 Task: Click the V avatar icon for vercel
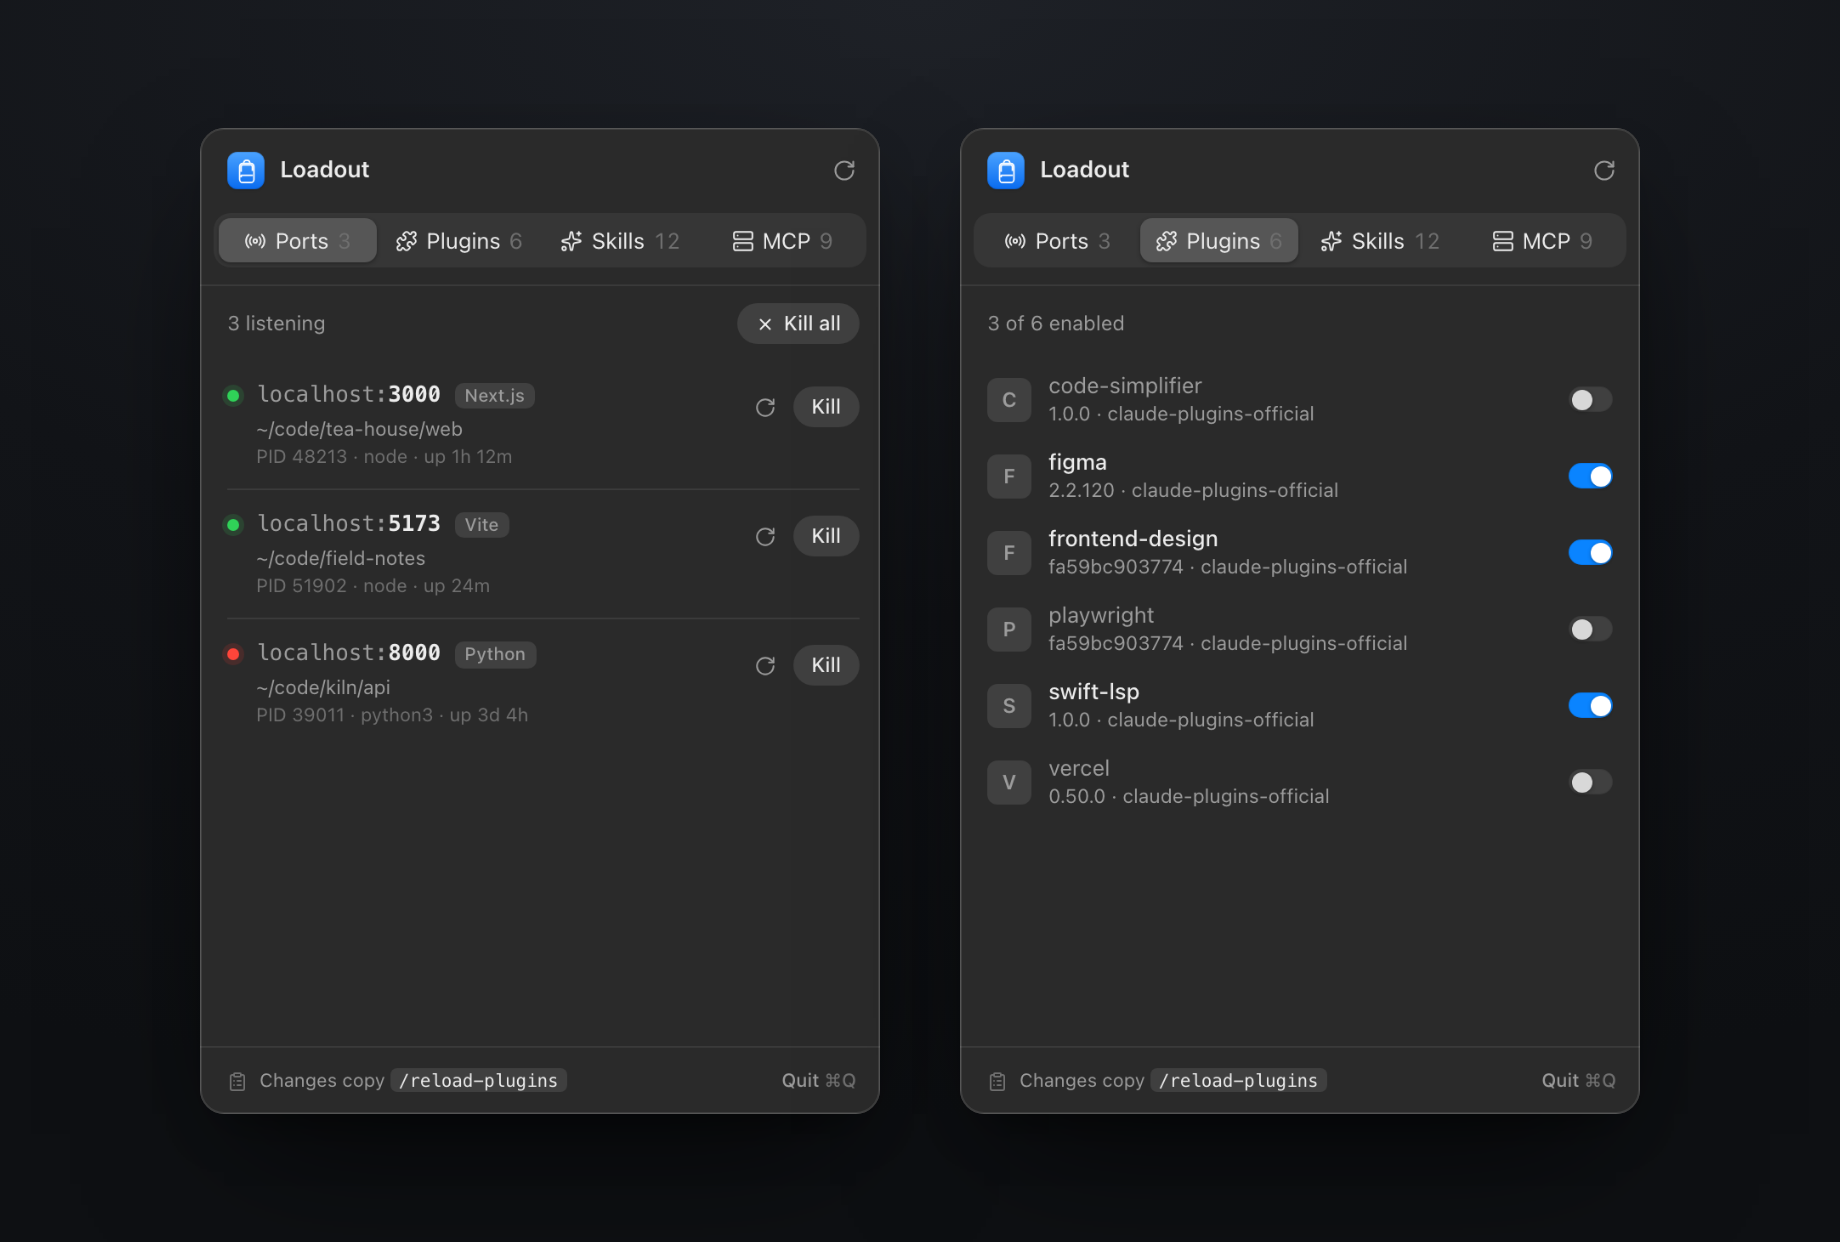1009,782
